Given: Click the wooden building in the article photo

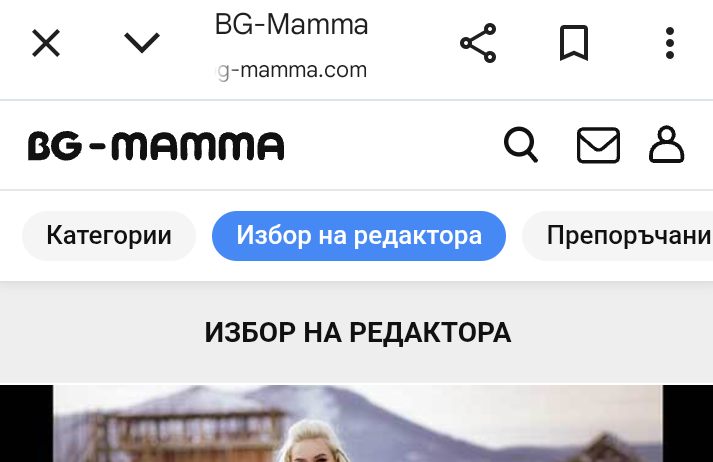Looking at the screenshot, I should (184, 430).
